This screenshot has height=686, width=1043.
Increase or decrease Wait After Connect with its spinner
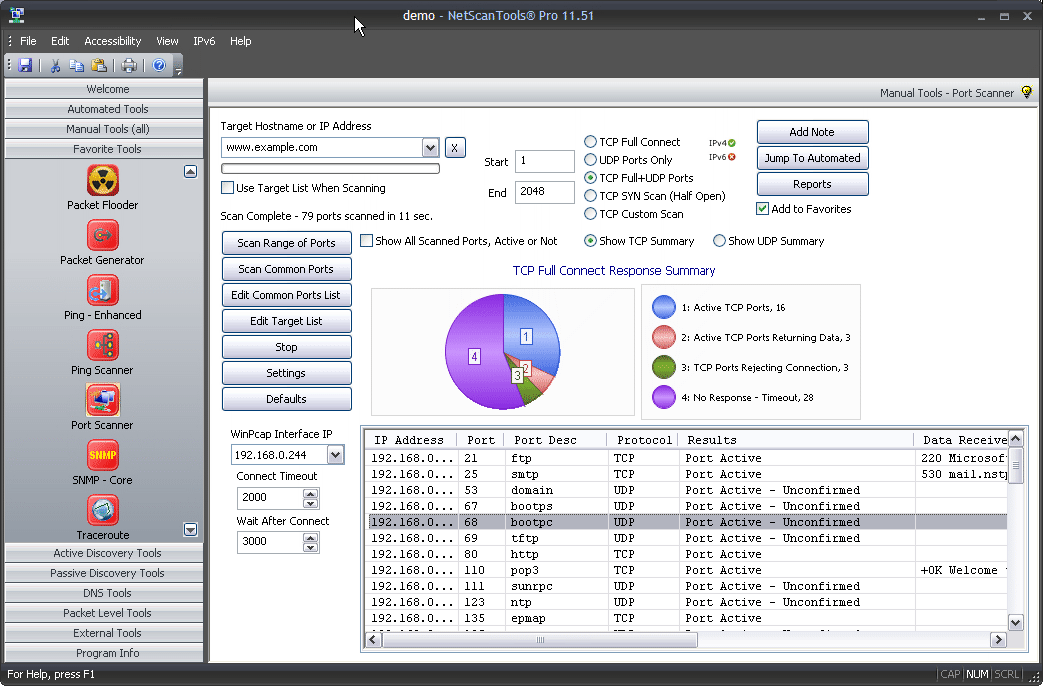pos(311,542)
